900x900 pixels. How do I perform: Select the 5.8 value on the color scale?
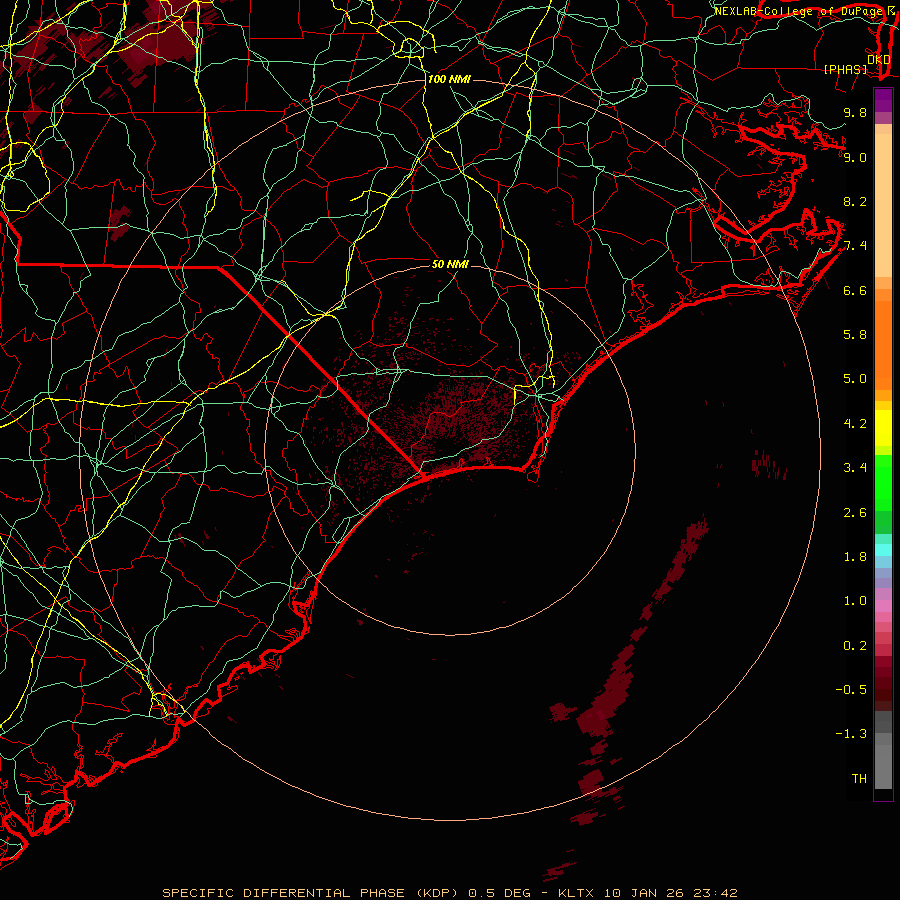855,335
